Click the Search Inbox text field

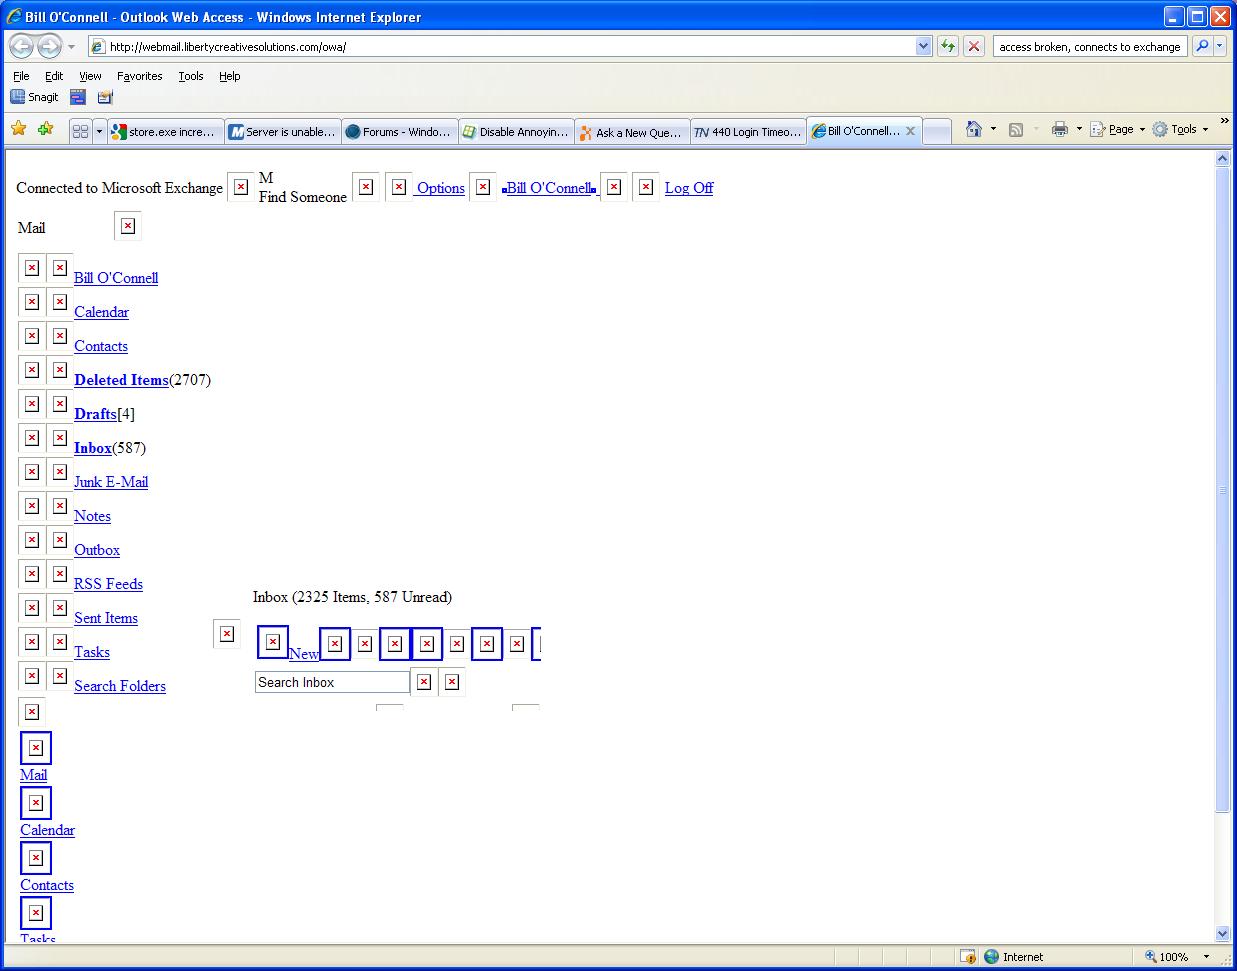point(332,682)
